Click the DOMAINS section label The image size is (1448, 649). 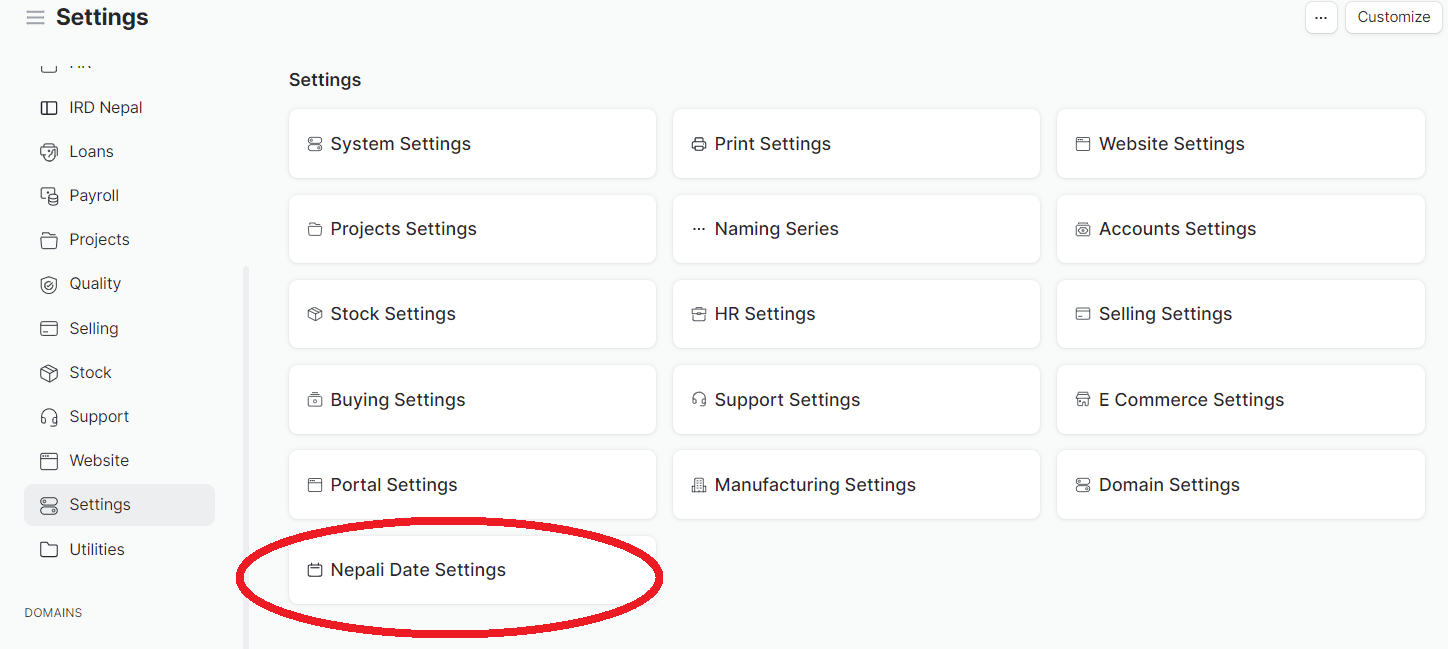point(53,612)
